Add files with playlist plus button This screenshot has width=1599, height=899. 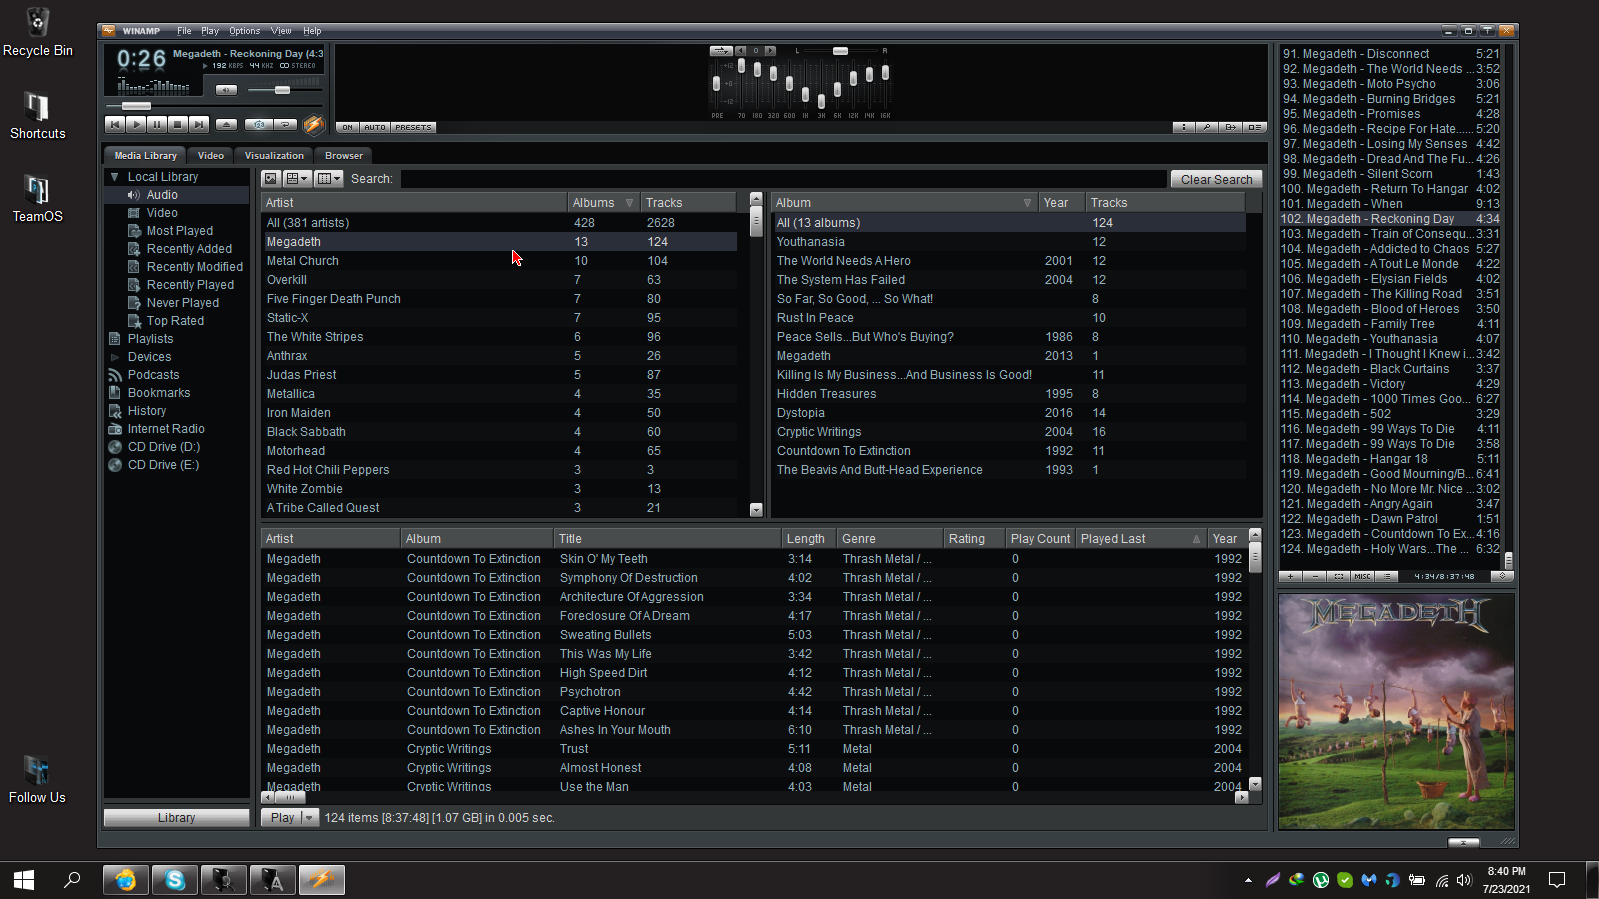pos(1290,576)
